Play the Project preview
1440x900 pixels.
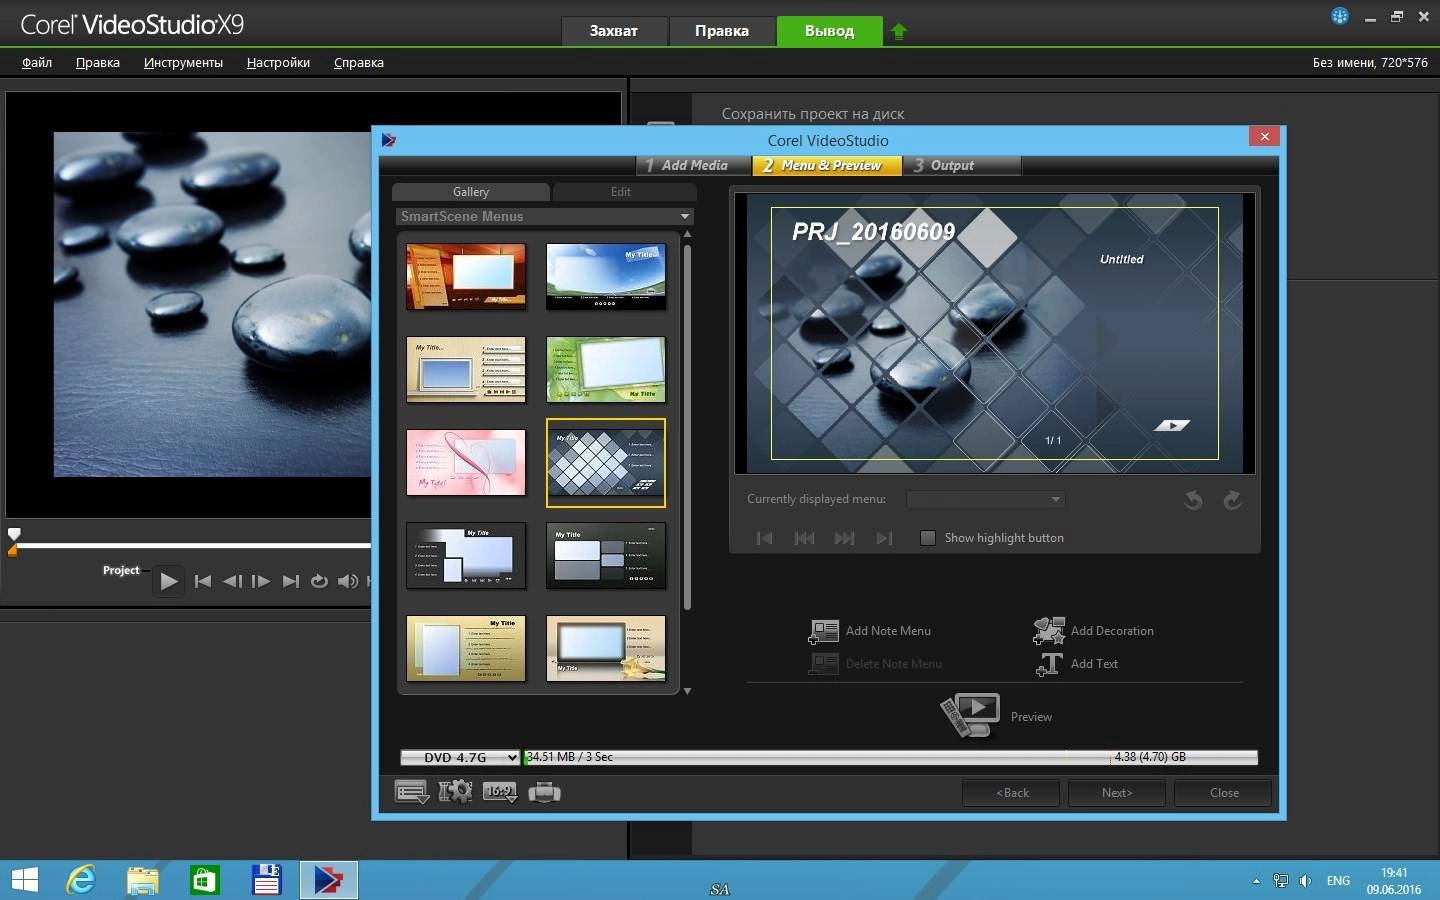click(x=169, y=581)
